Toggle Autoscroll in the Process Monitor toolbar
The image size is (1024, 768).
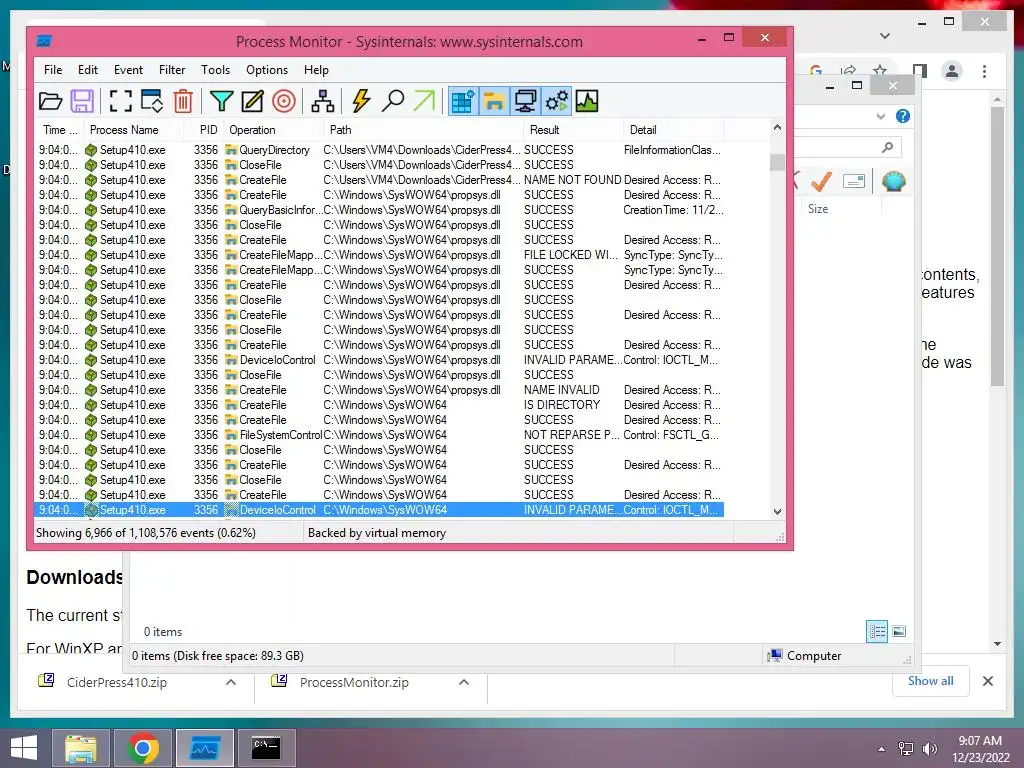click(152, 101)
